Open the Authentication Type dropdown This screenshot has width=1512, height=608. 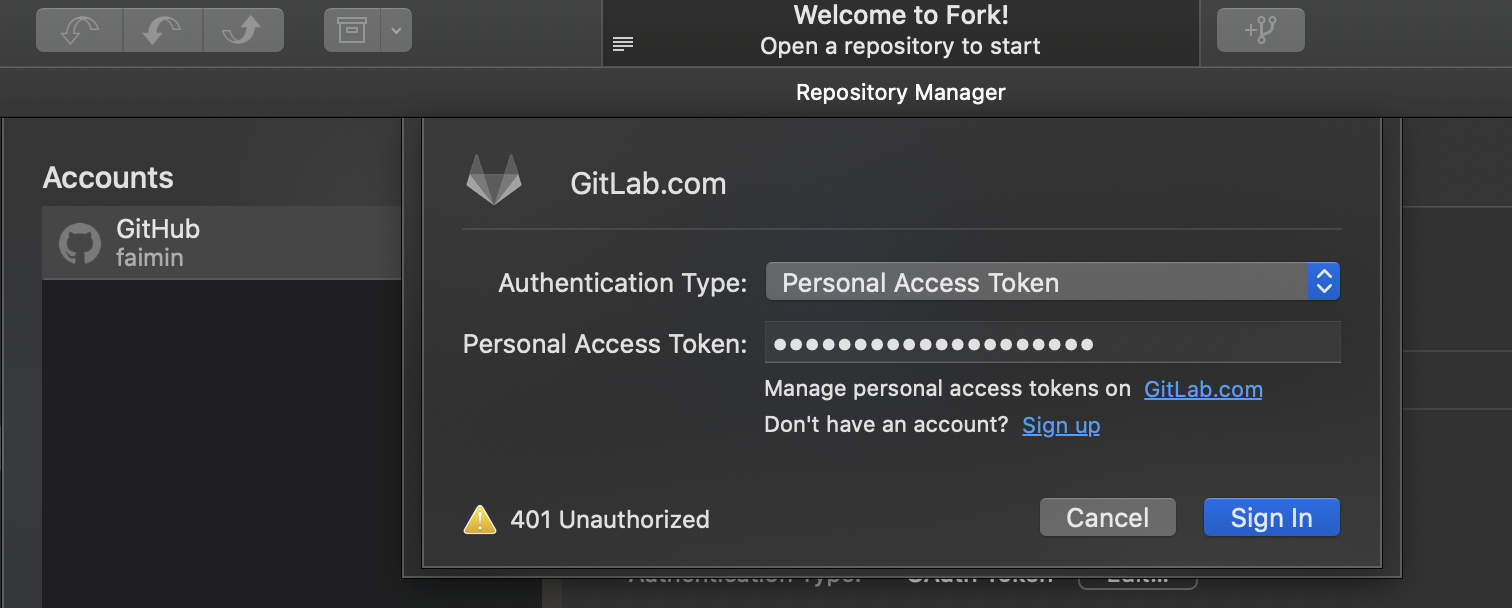1052,281
